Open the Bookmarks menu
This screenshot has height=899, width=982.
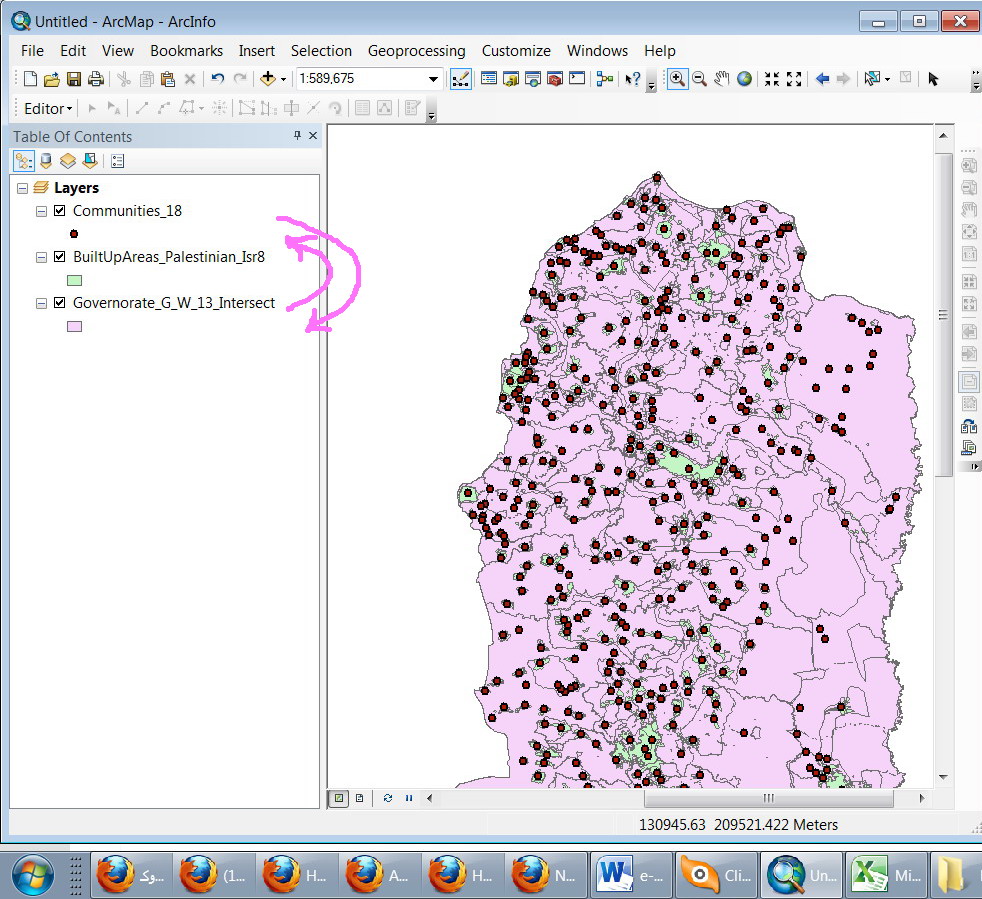[186, 51]
